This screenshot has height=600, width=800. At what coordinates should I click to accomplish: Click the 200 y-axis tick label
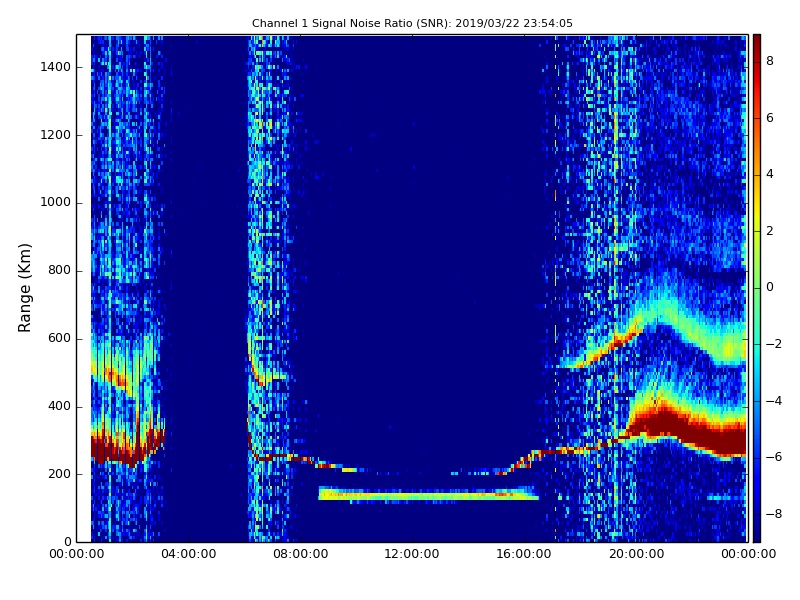[x=59, y=474]
